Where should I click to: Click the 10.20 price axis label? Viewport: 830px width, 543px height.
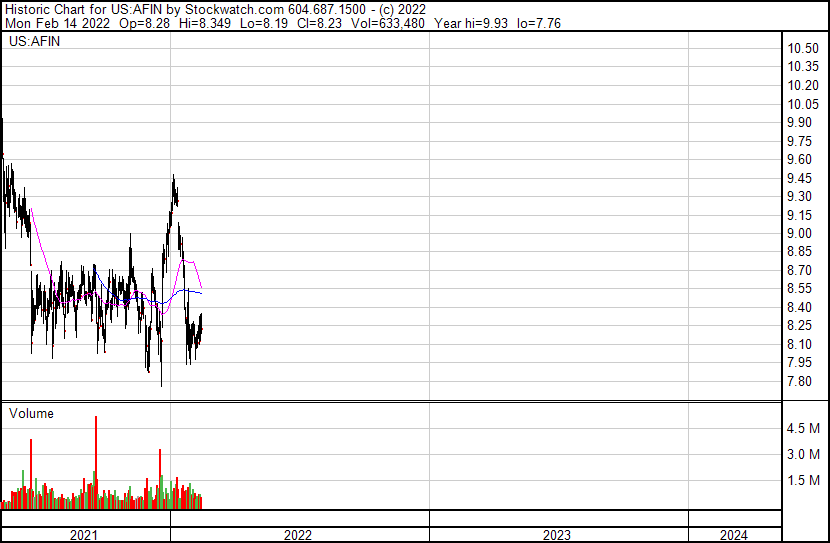[803, 85]
